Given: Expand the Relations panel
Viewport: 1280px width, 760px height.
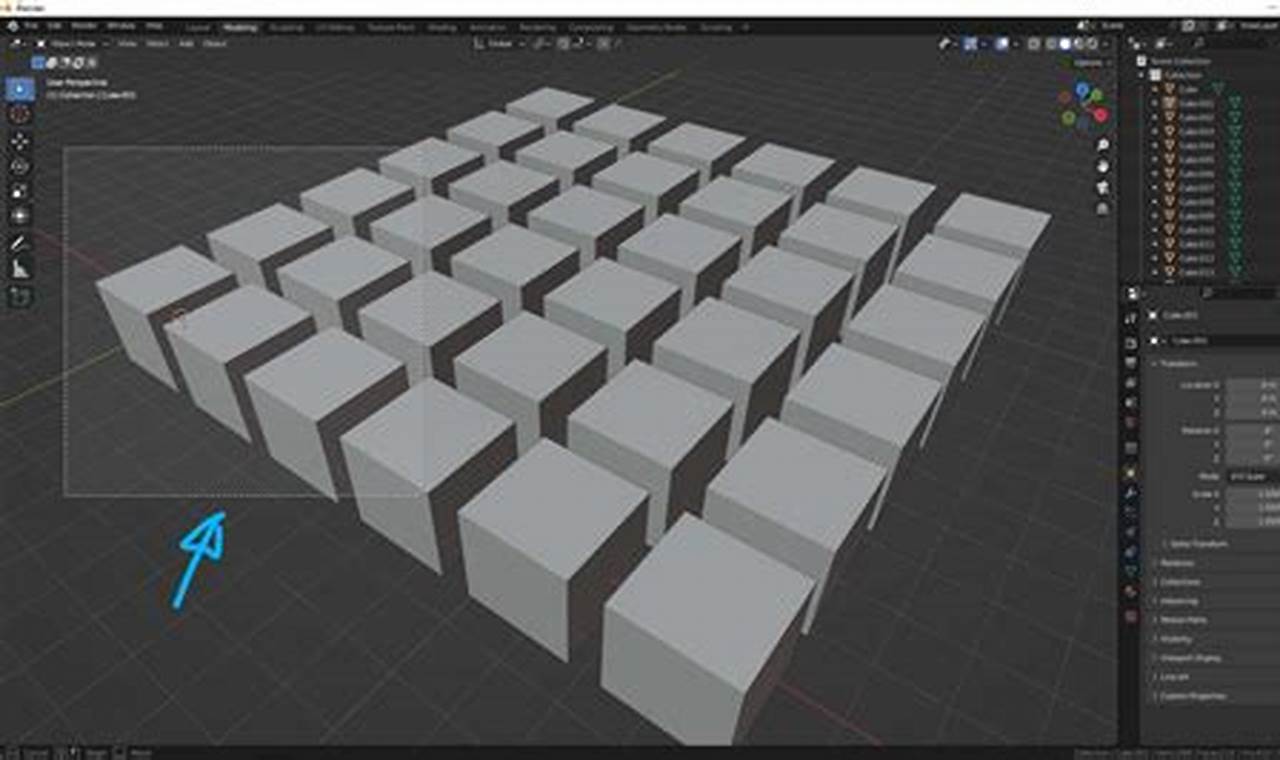Looking at the screenshot, I should click(x=1177, y=563).
